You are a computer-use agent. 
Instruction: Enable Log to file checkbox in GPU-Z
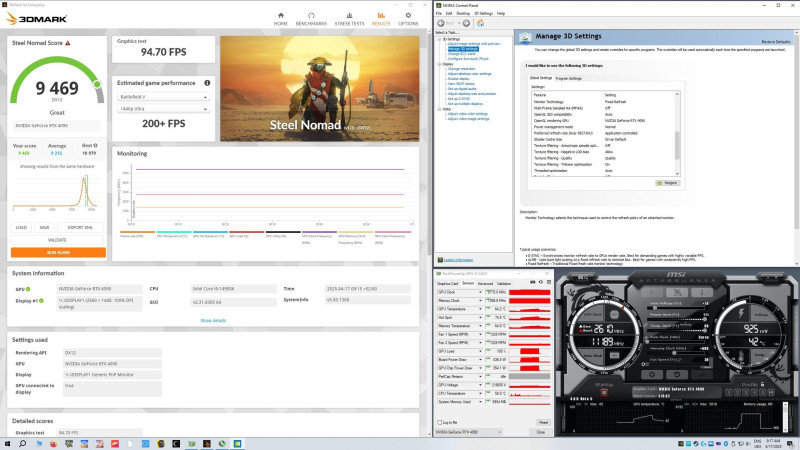439,422
